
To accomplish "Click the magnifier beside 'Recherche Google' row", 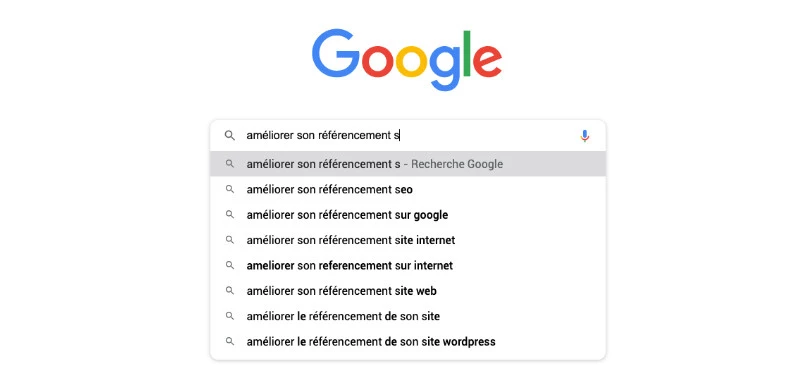I will pyautogui.click(x=230, y=164).
